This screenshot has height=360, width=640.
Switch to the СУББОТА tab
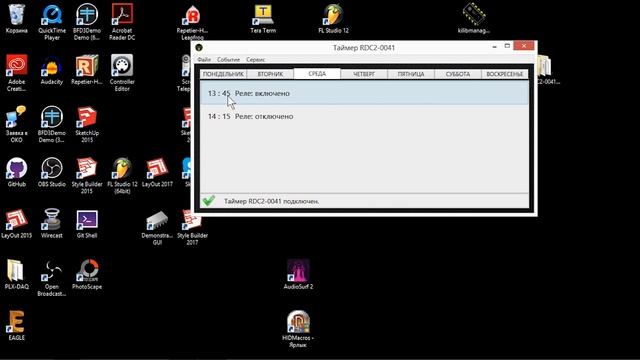pos(458,74)
